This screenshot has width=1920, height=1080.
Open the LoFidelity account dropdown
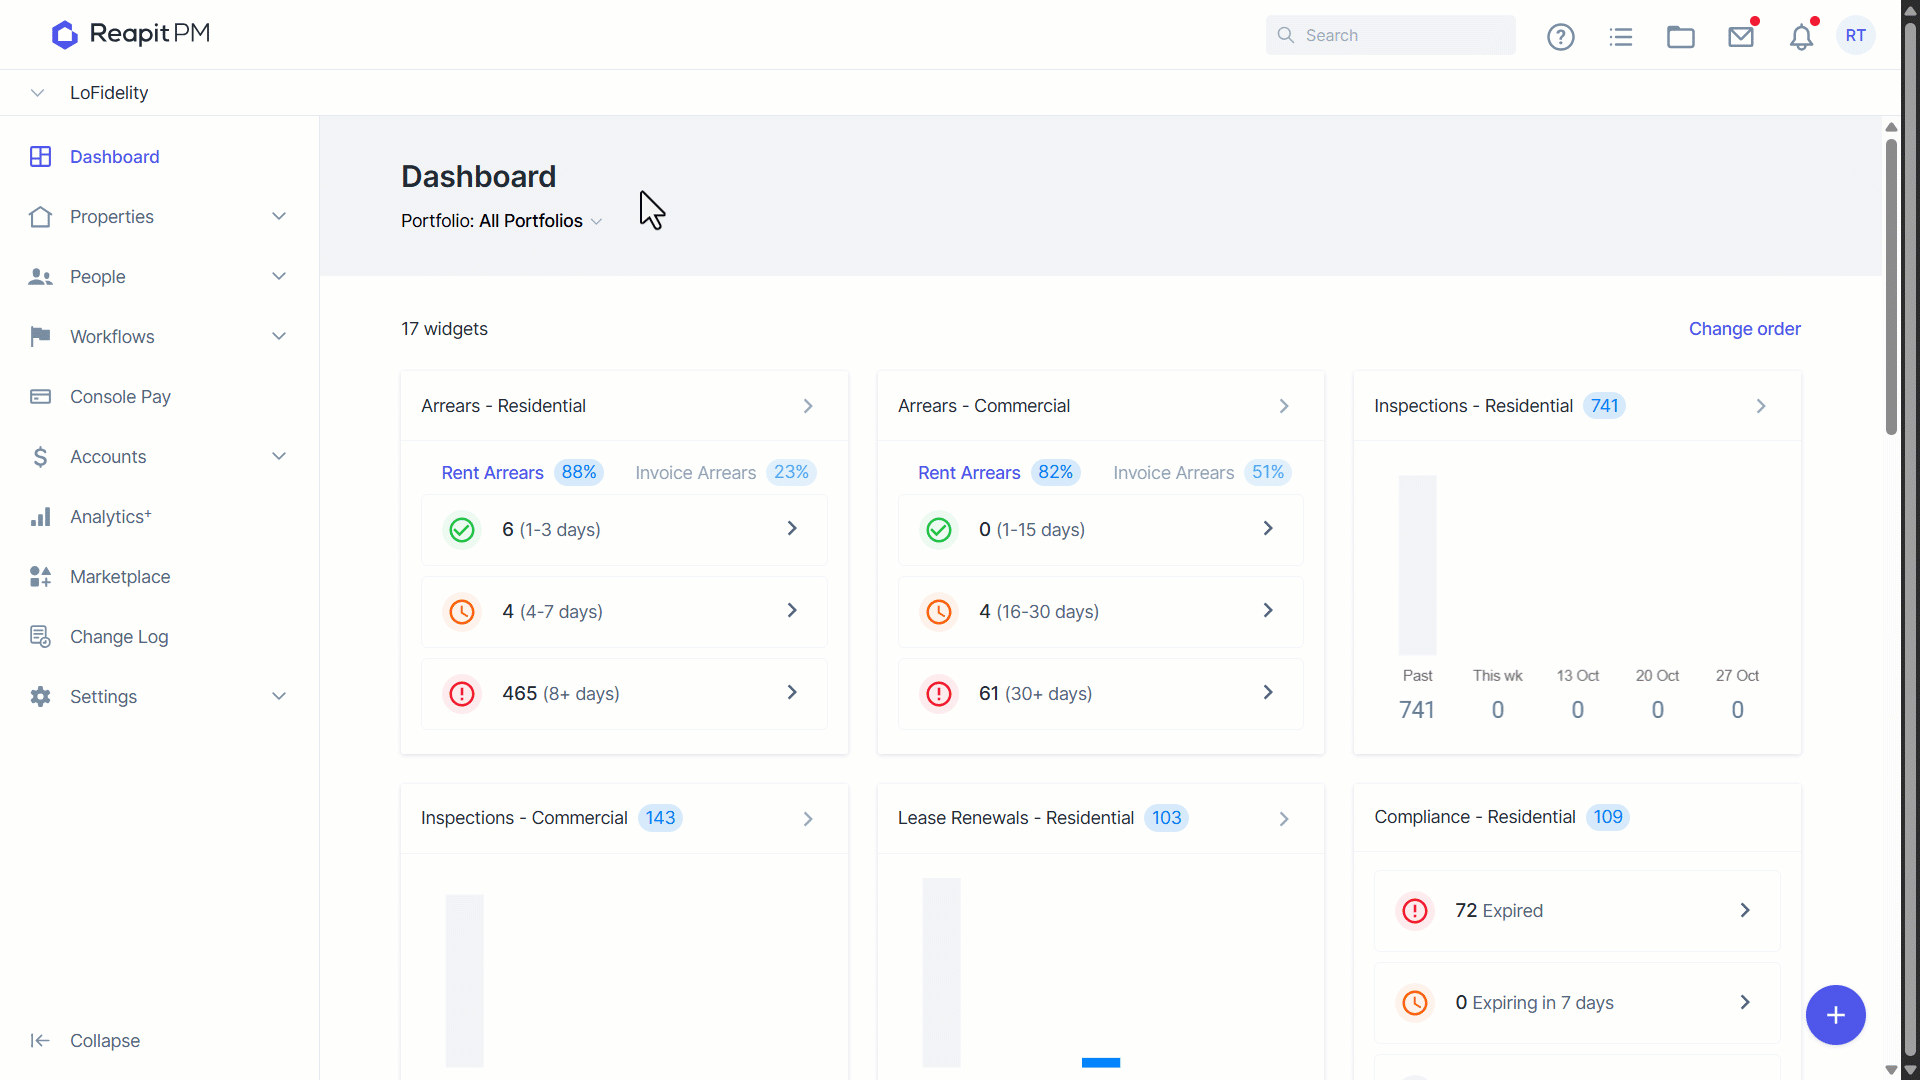click(90, 93)
